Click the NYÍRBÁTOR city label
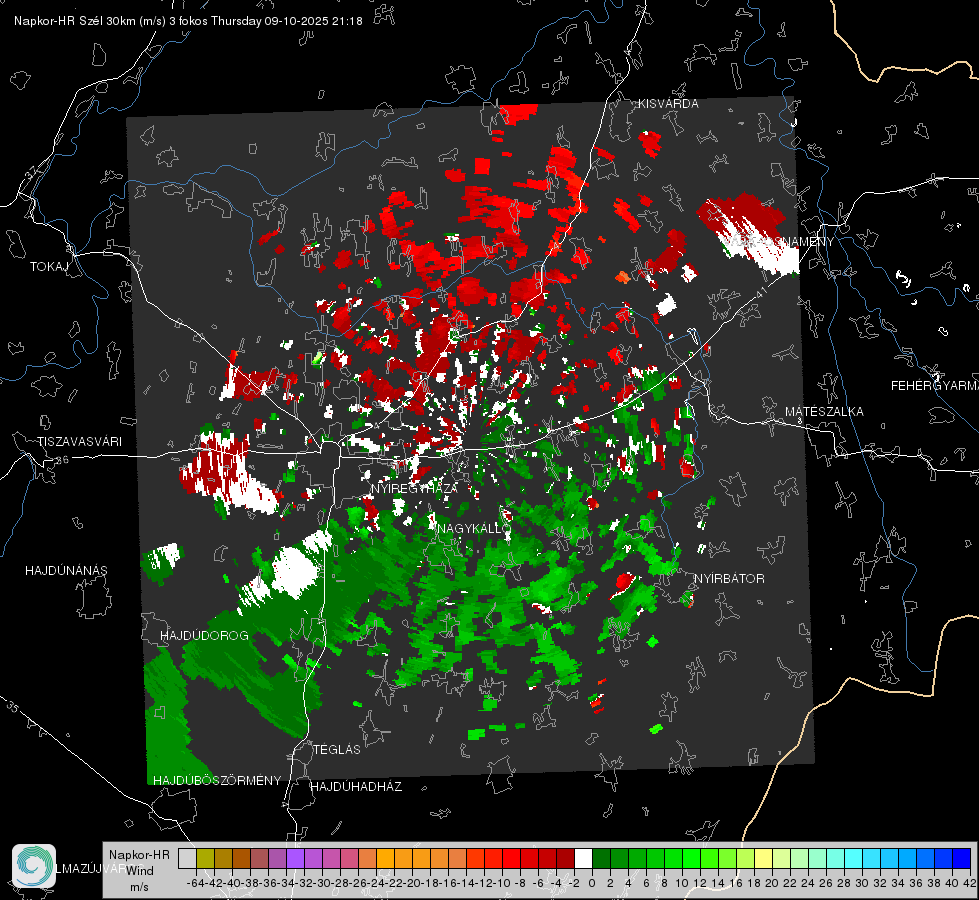The height and width of the screenshot is (900, 979). (729, 579)
